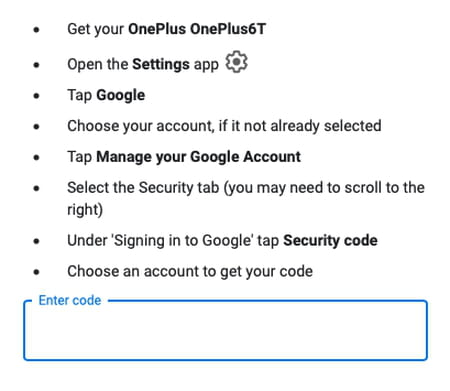Click the bold Settings word
This screenshot has height=391, width=450.
(x=161, y=64)
